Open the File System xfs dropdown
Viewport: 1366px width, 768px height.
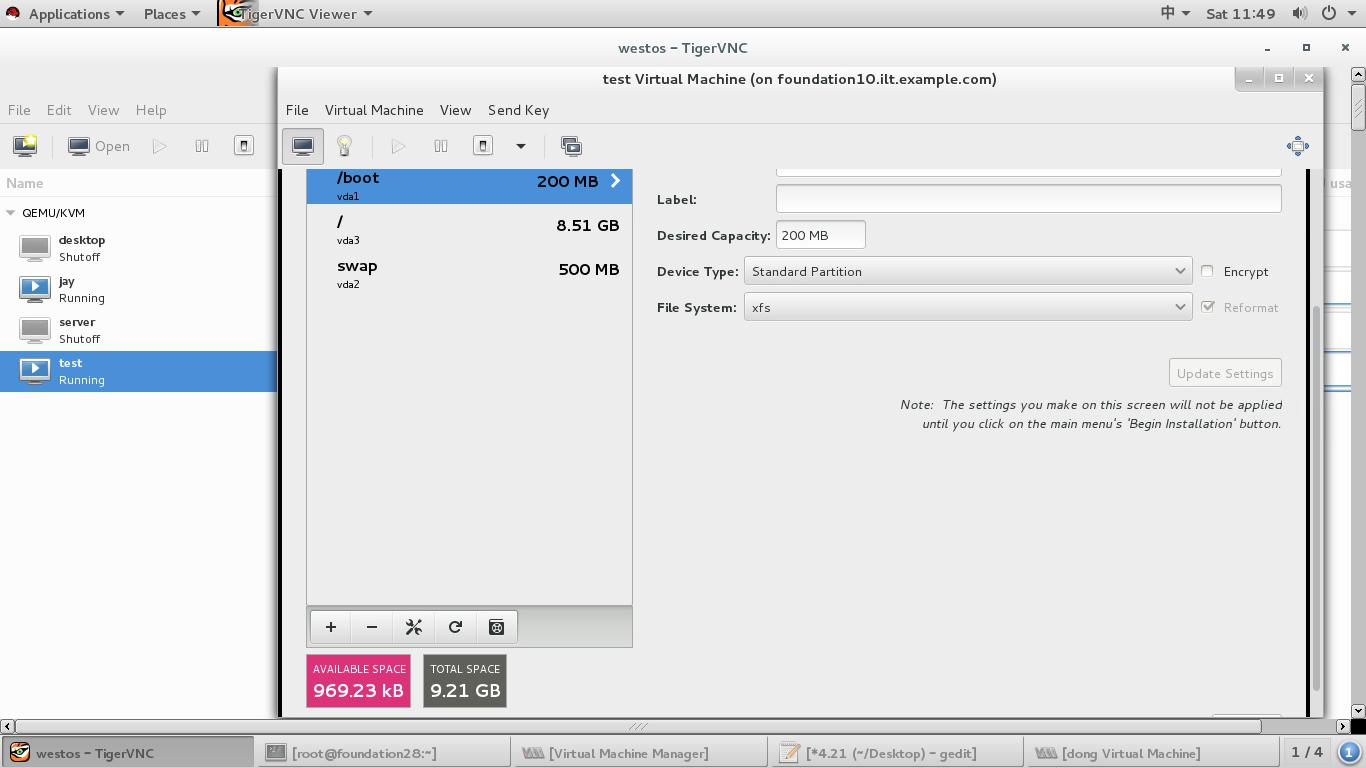(x=967, y=307)
